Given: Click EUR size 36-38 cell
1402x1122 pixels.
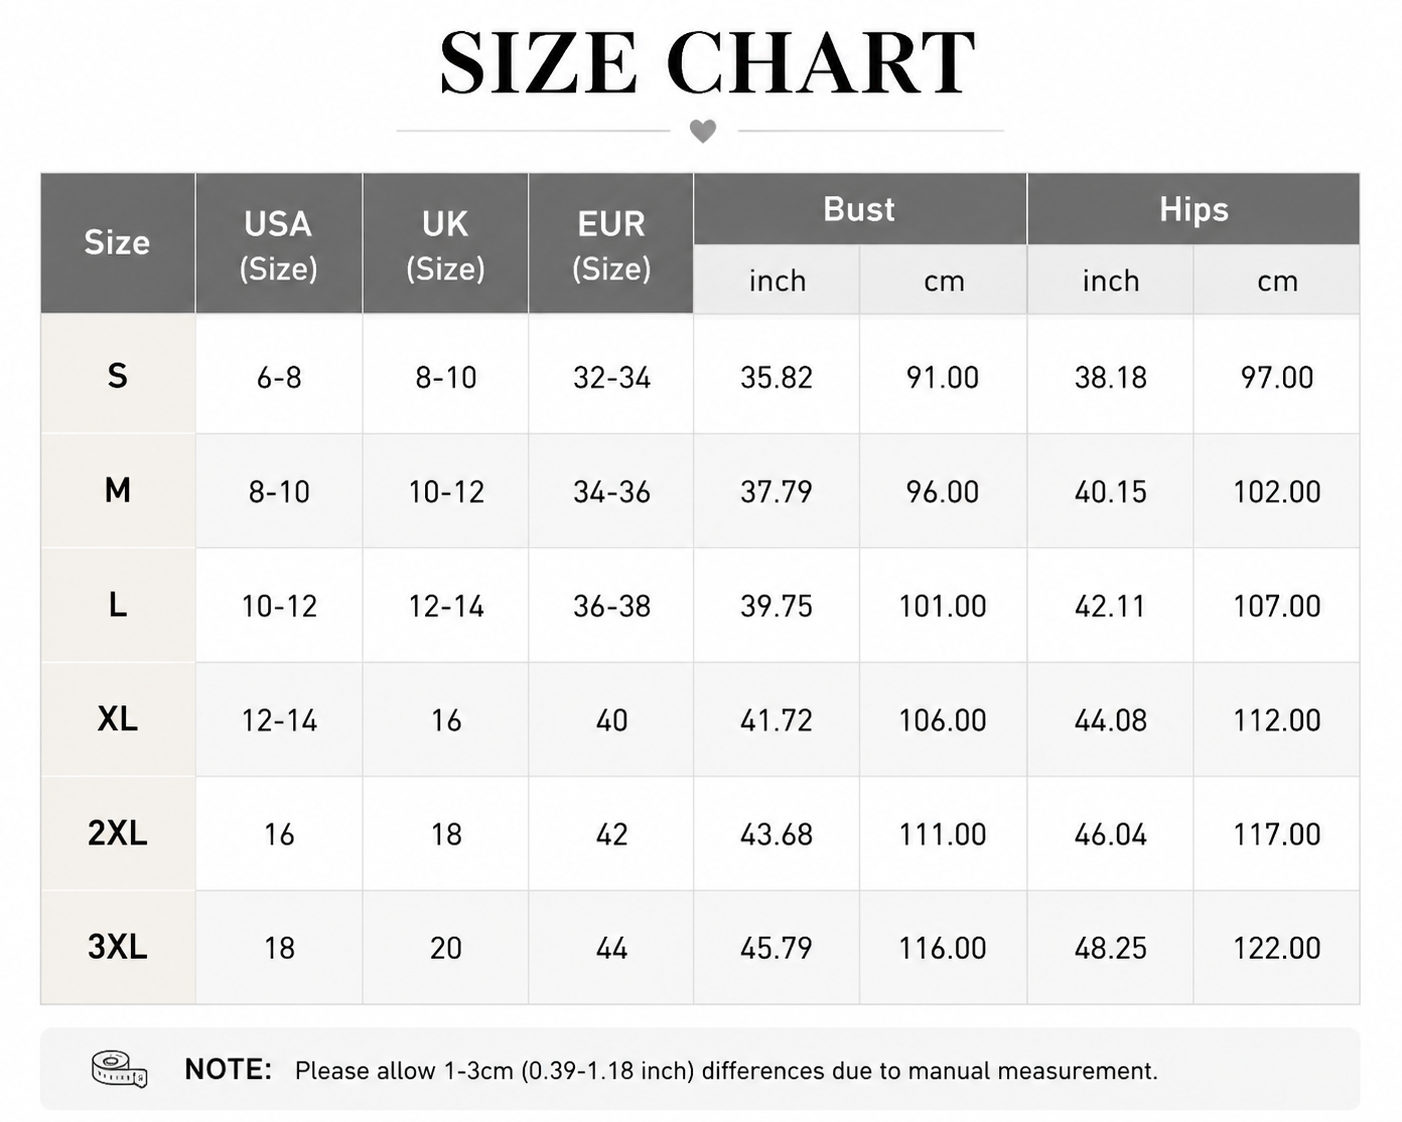Looking at the screenshot, I should pos(611,605).
